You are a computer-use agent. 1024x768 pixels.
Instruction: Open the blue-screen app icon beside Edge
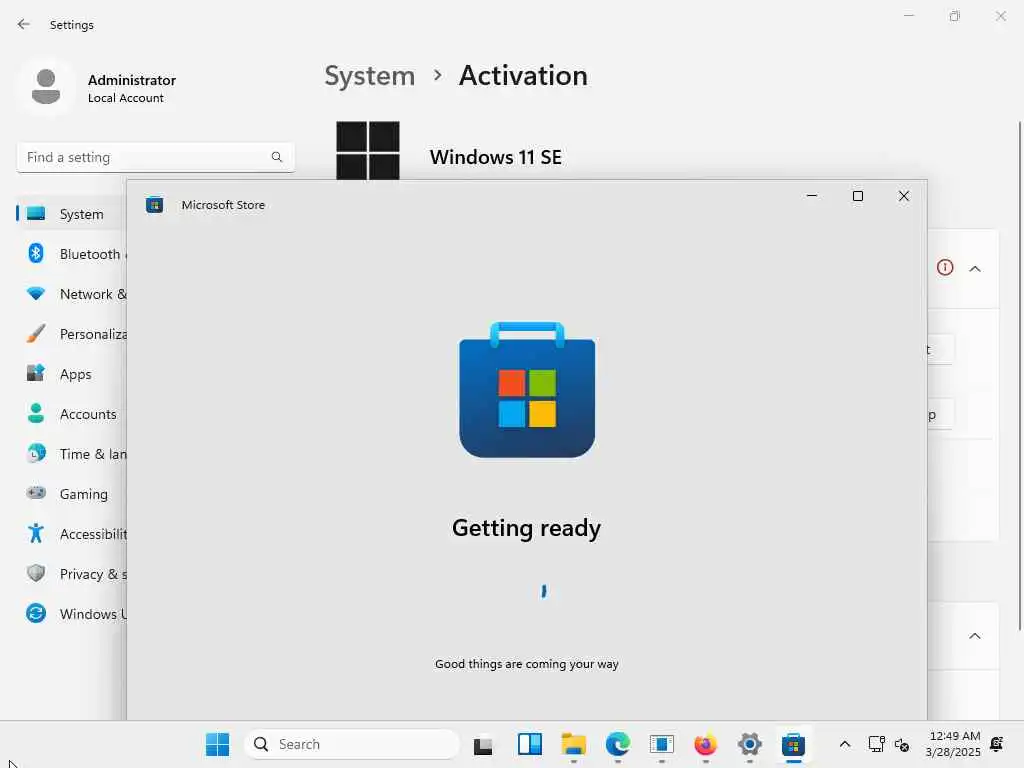click(662, 744)
